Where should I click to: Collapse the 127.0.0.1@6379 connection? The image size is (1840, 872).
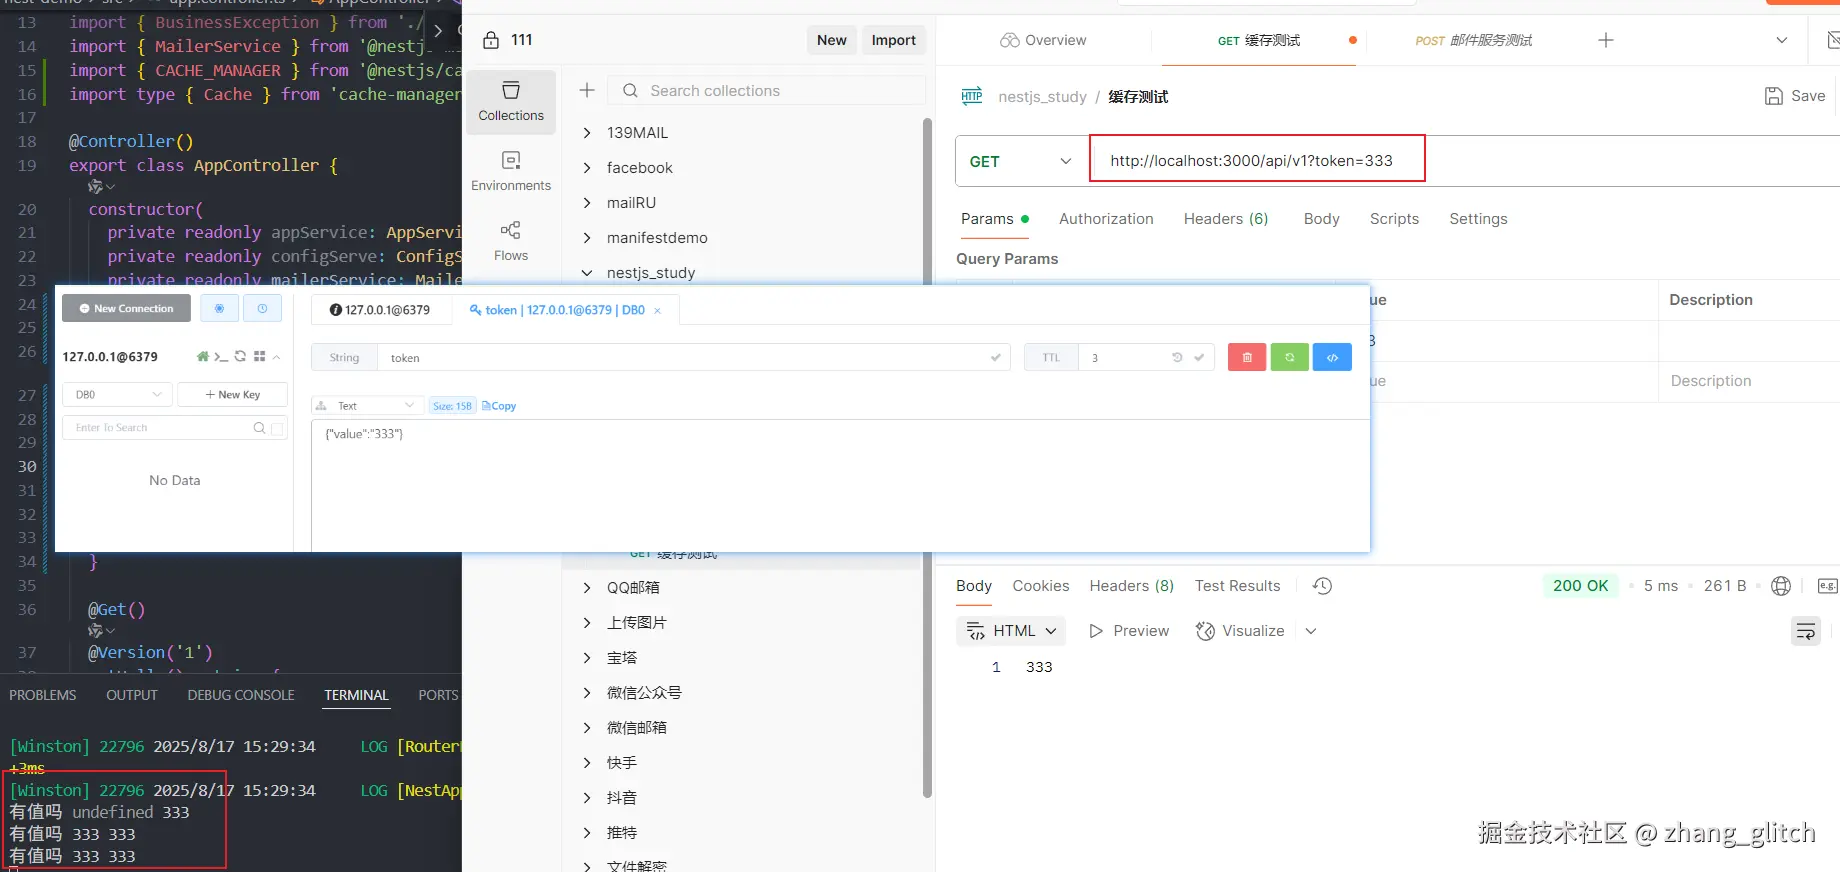click(277, 356)
